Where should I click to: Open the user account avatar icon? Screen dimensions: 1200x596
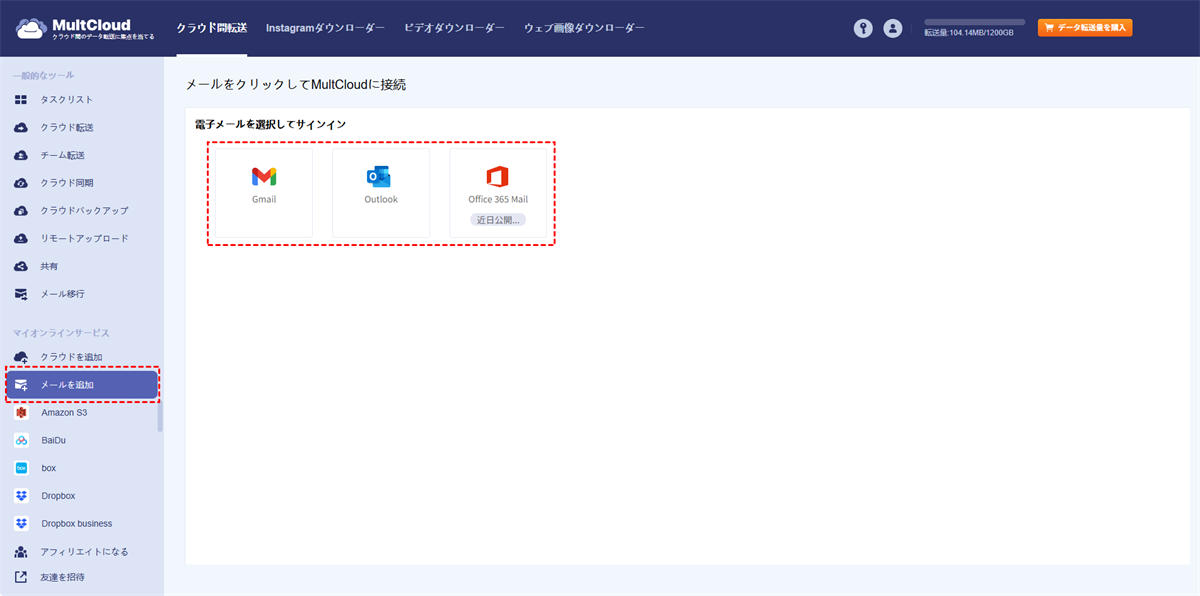point(893,29)
